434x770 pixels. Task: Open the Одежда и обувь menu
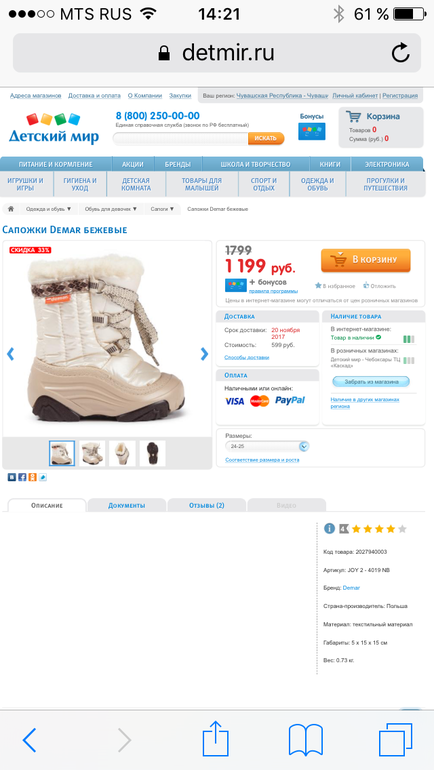(x=318, y=184)
